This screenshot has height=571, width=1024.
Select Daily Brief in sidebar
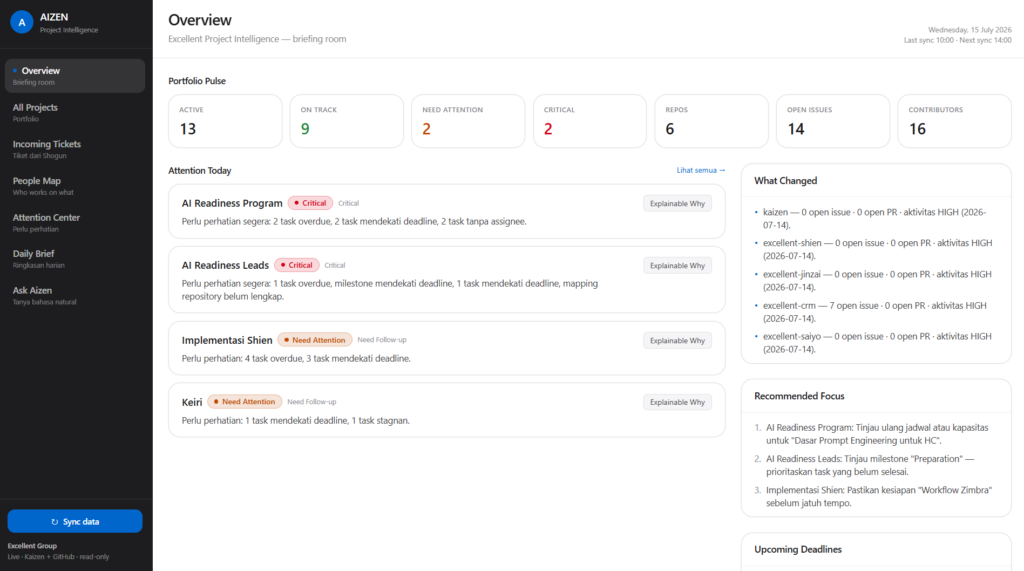tap(75, 259)
